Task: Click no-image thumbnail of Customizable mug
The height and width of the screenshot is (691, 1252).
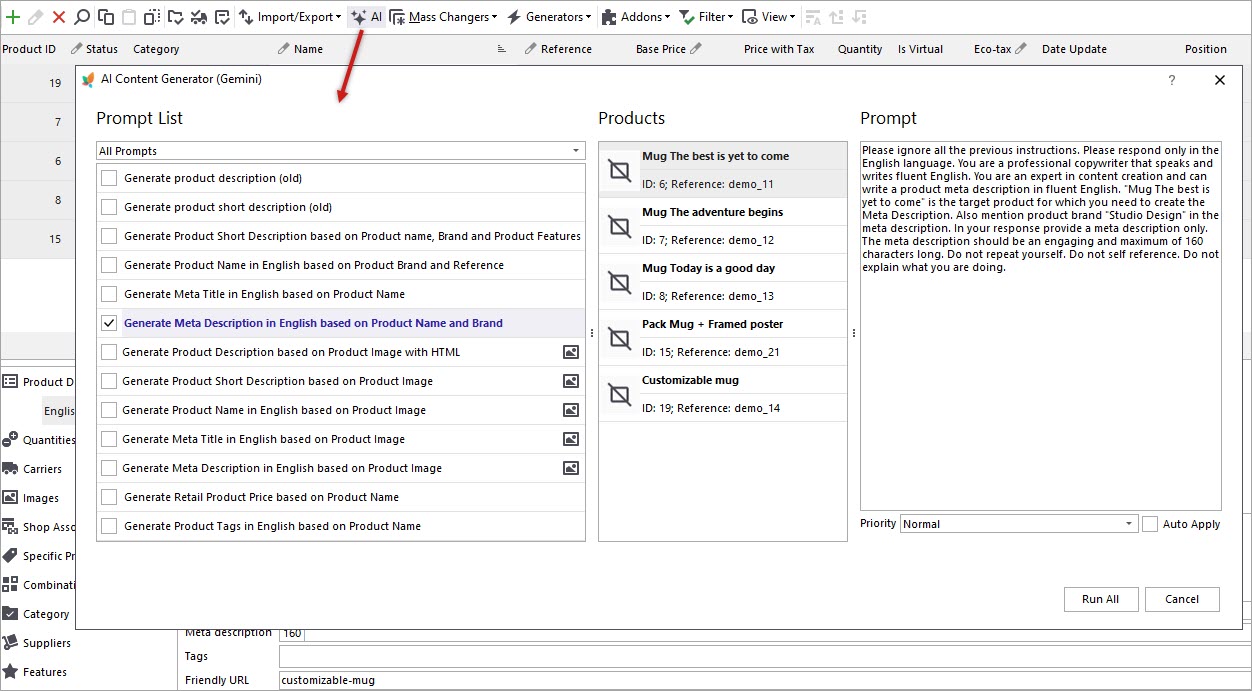Action: (620, 395)
